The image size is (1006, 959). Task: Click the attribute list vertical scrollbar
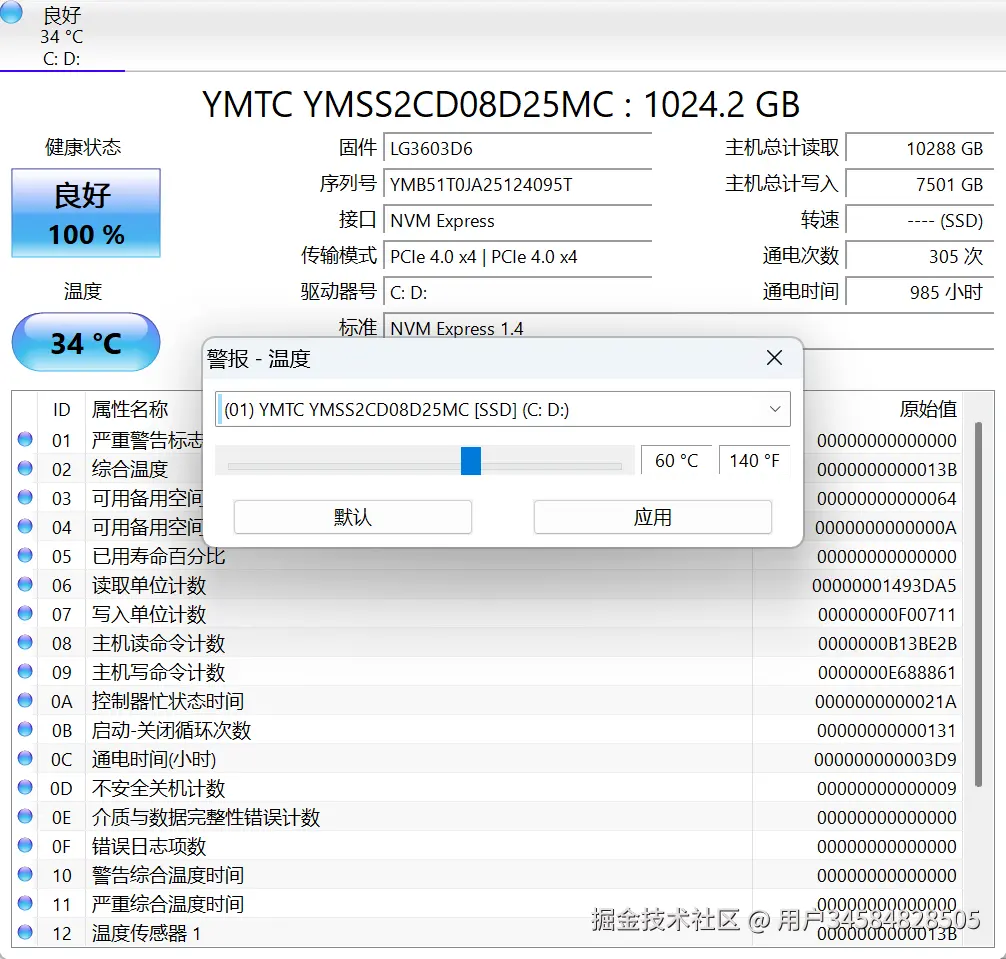click(x=978, y=604)
